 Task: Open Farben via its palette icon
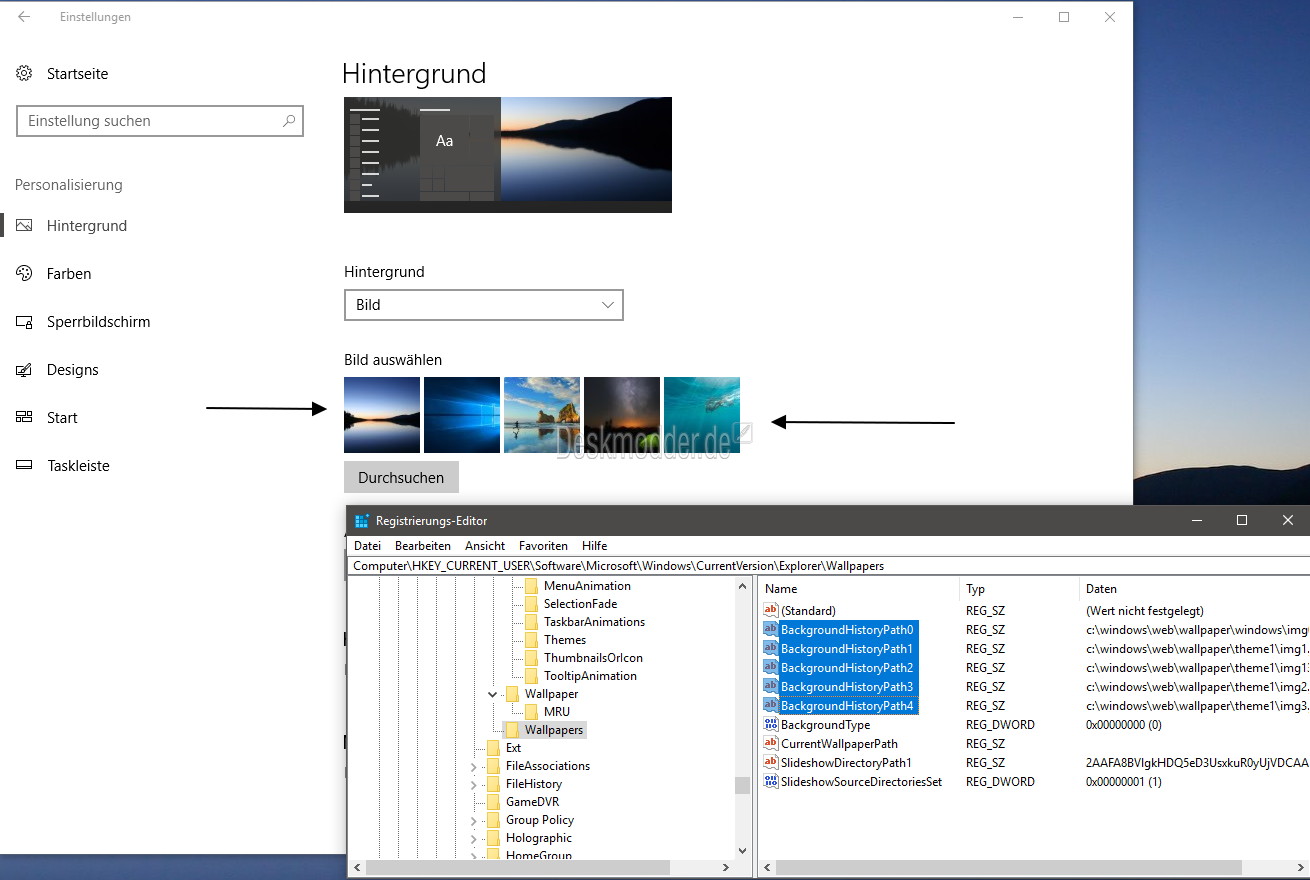point(25,273)
